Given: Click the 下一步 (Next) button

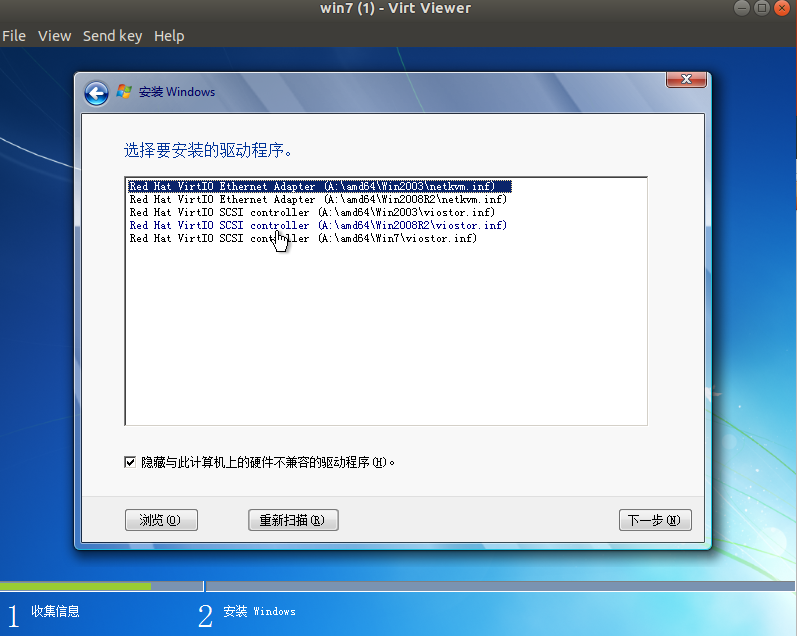Looking at the screenshot, I should coord(655,520).
